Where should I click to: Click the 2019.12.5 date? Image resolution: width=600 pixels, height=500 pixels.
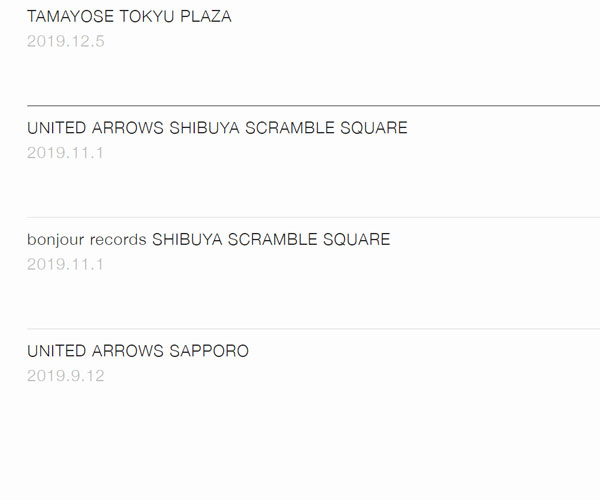tap(66, 41)
